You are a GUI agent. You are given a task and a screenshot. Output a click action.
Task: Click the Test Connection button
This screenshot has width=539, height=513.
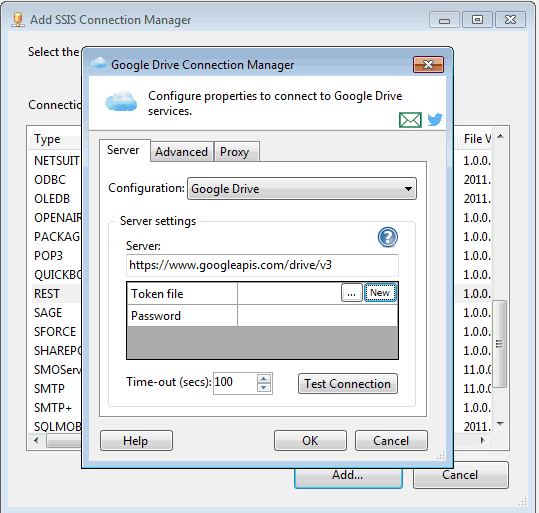[348, 384]
